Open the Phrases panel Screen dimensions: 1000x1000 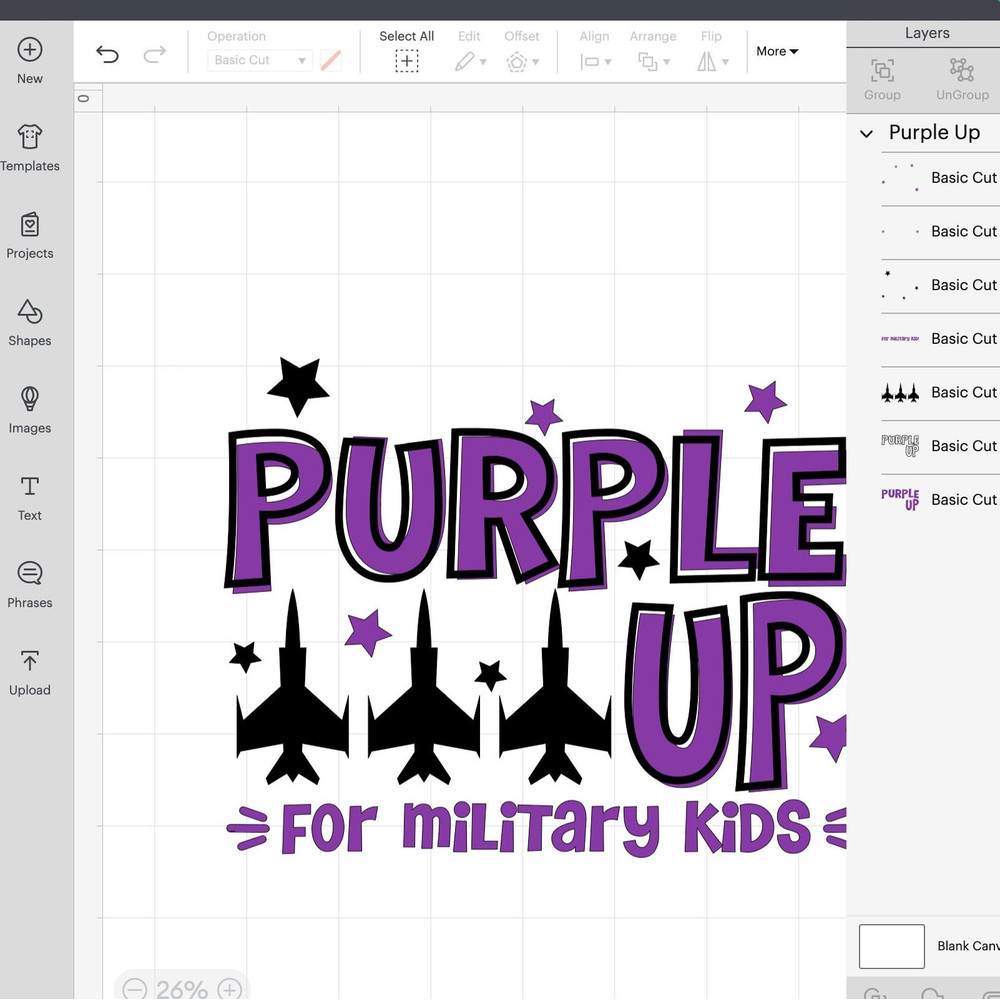point(30,574)
